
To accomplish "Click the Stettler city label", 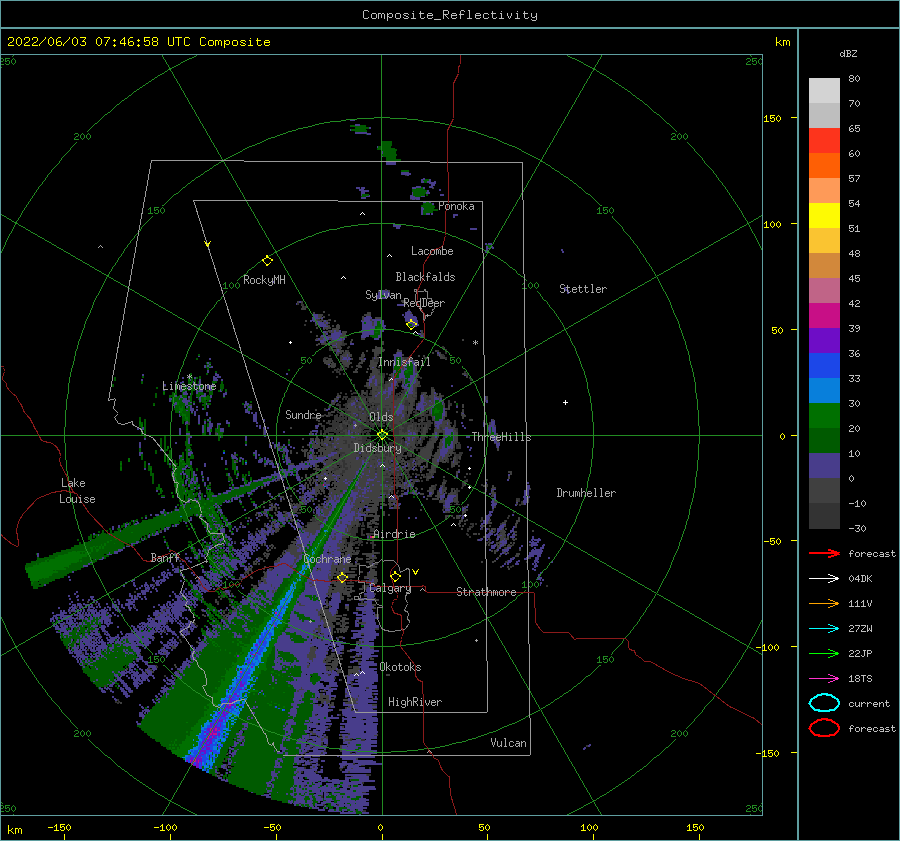I will [x=583, y=289].
